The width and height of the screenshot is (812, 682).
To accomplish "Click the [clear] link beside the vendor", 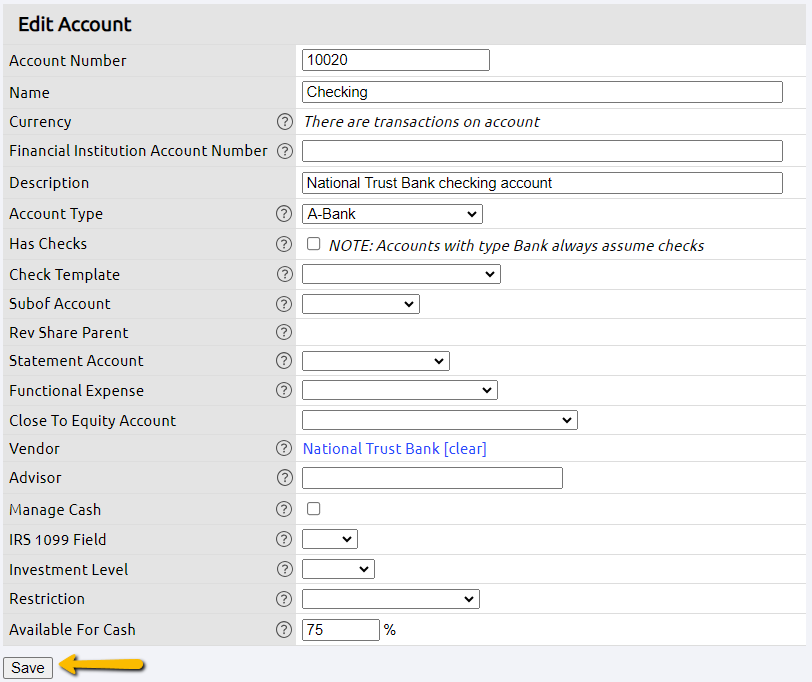I will 465,449.
